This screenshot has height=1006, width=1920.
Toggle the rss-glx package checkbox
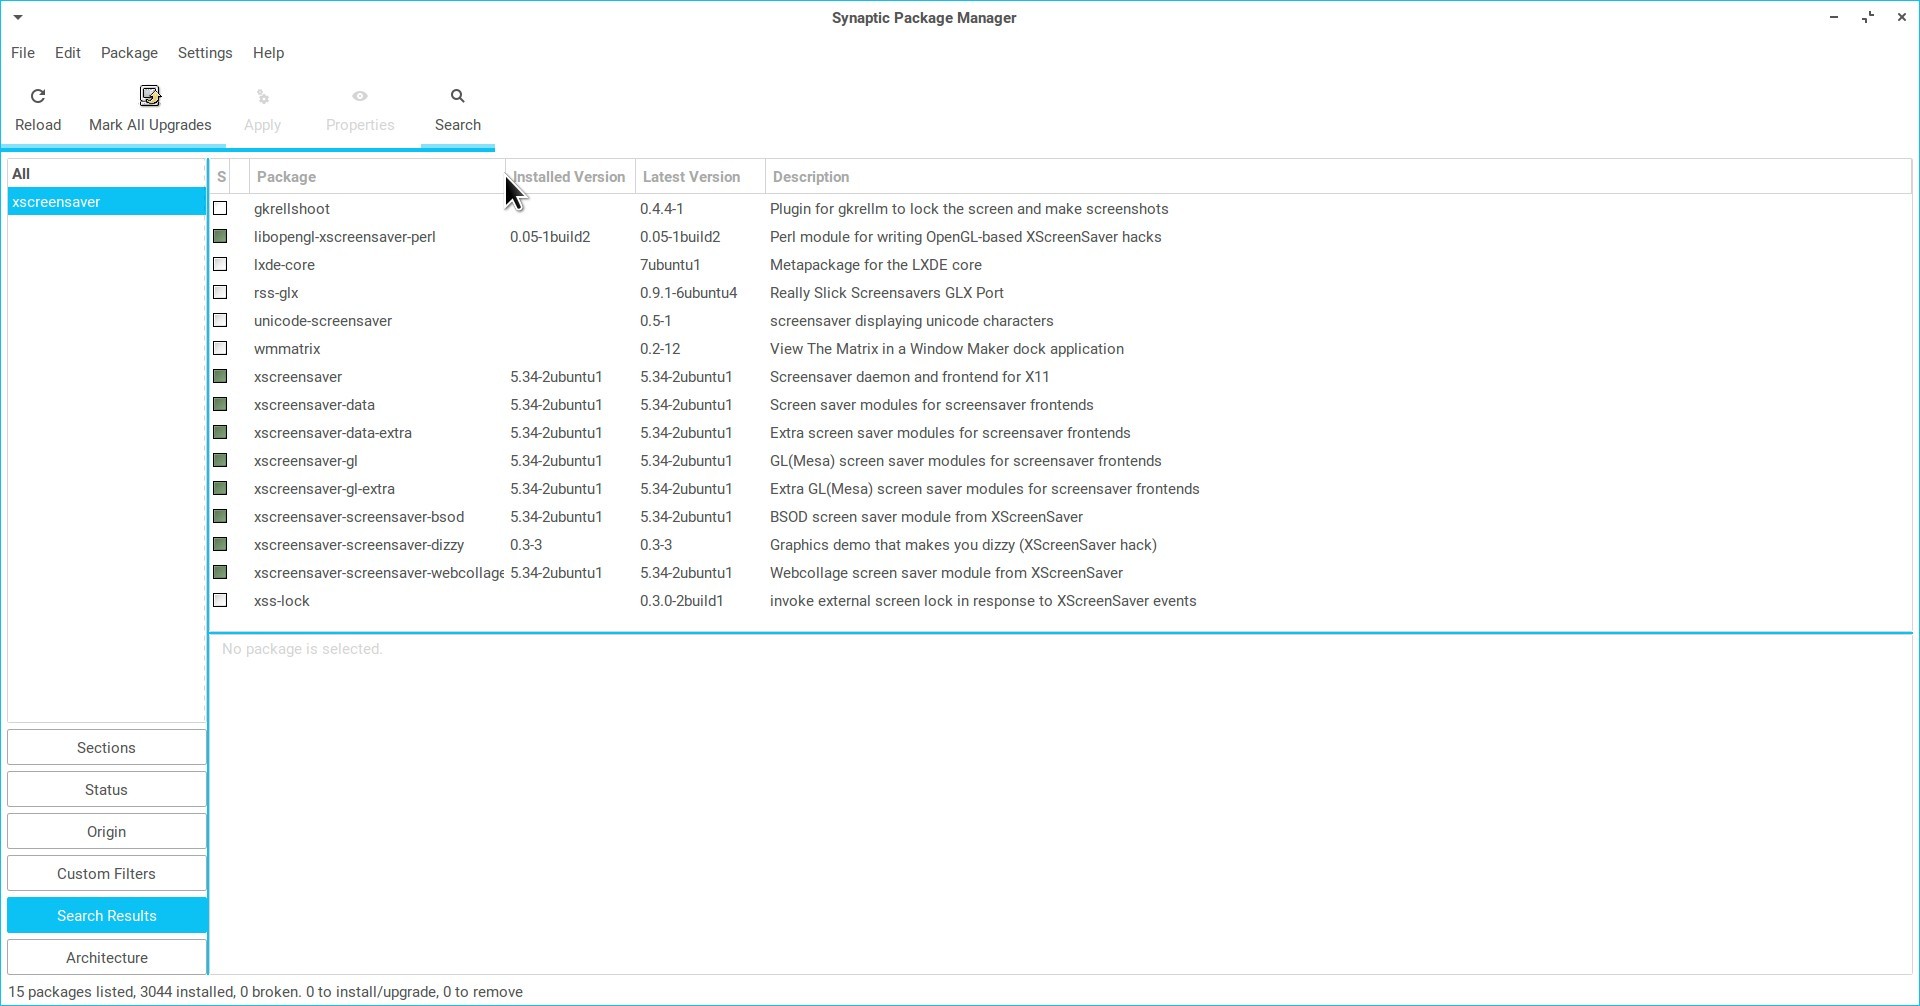point(221,293)
